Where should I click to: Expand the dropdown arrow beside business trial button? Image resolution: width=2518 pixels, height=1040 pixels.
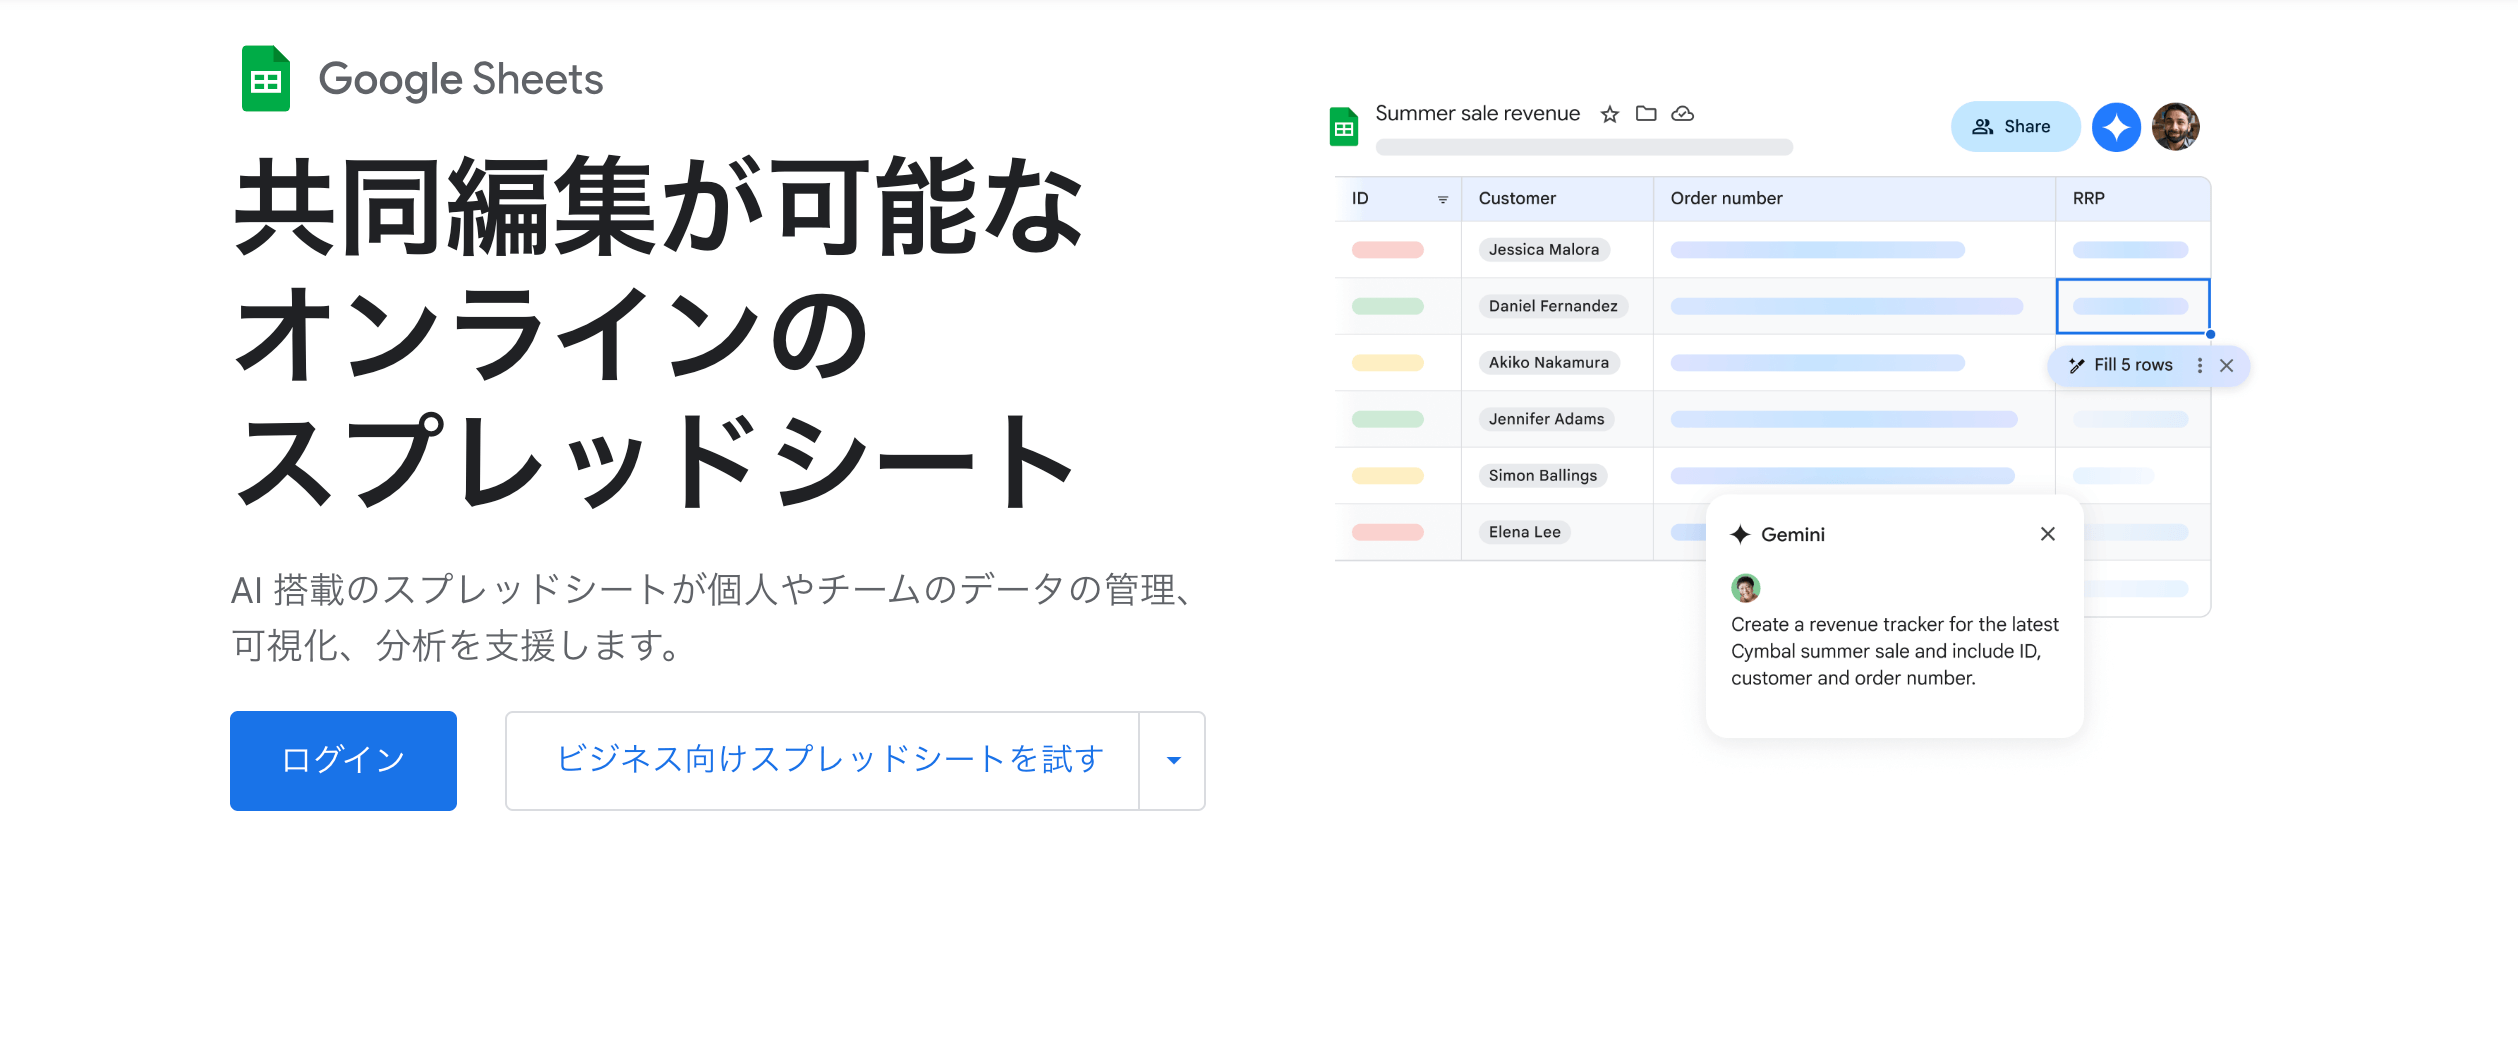point(1173,760)
